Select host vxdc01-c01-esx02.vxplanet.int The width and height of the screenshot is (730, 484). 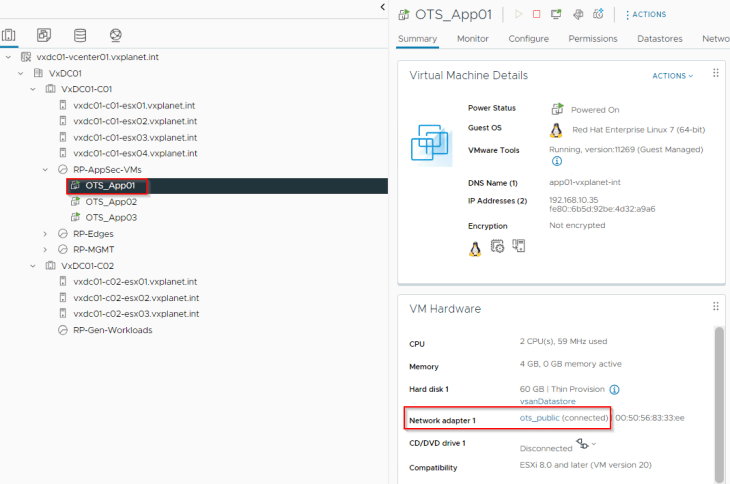coord(135,121)
